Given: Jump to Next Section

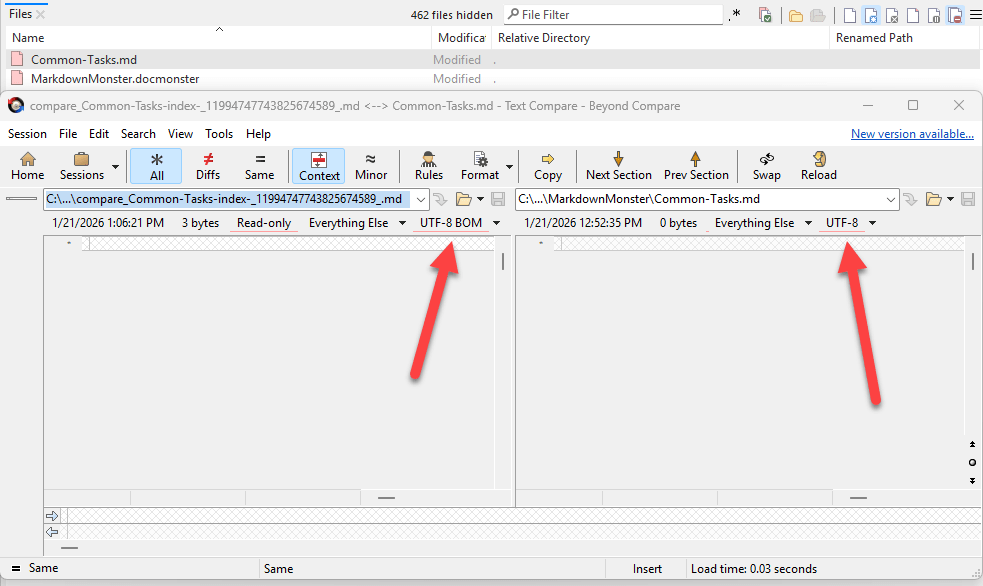Looking at the screenshot, I should coord(618,165).
